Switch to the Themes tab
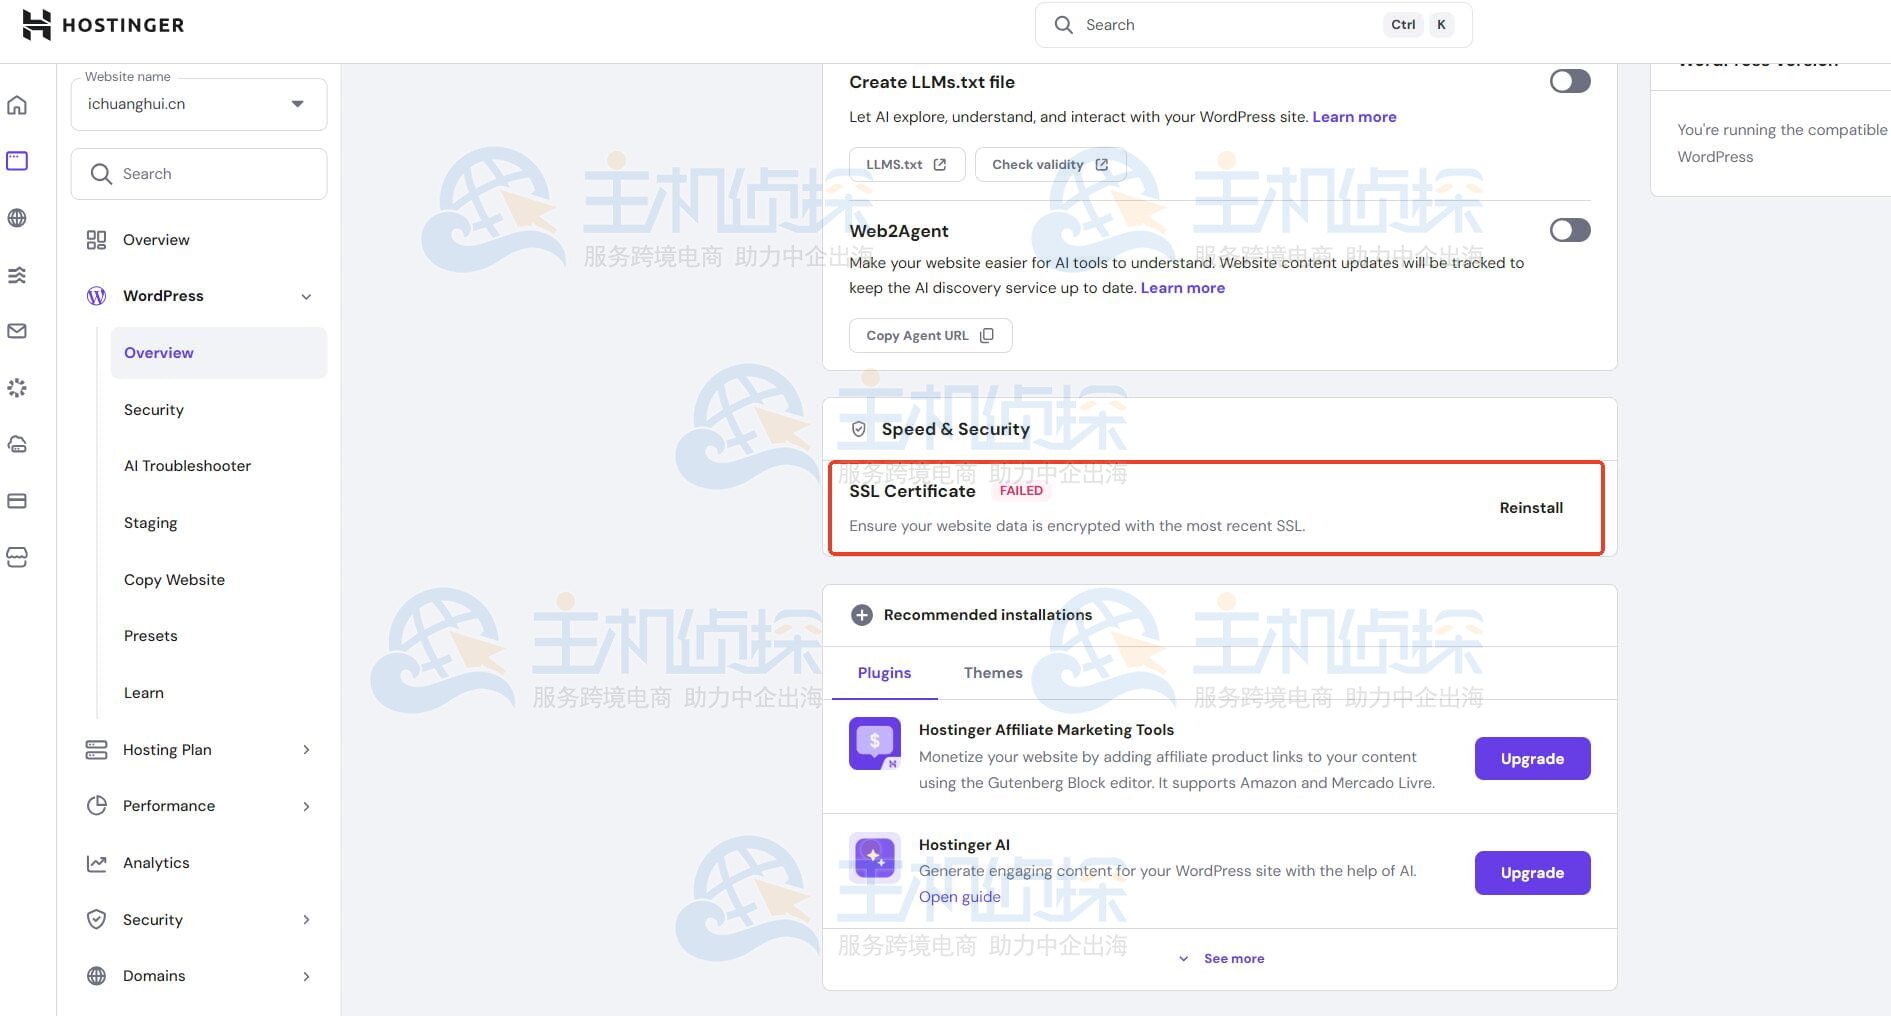 [x=992, y=673]
